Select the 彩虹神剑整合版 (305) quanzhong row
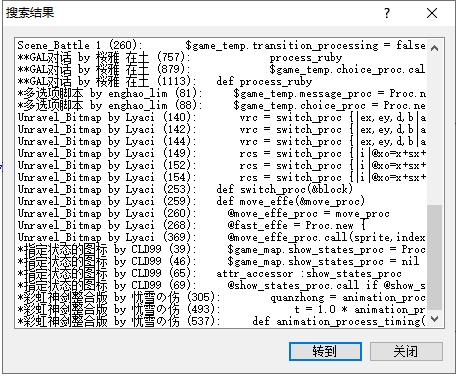Viewport: 458px width, 376px height. [x=221, y=297]
